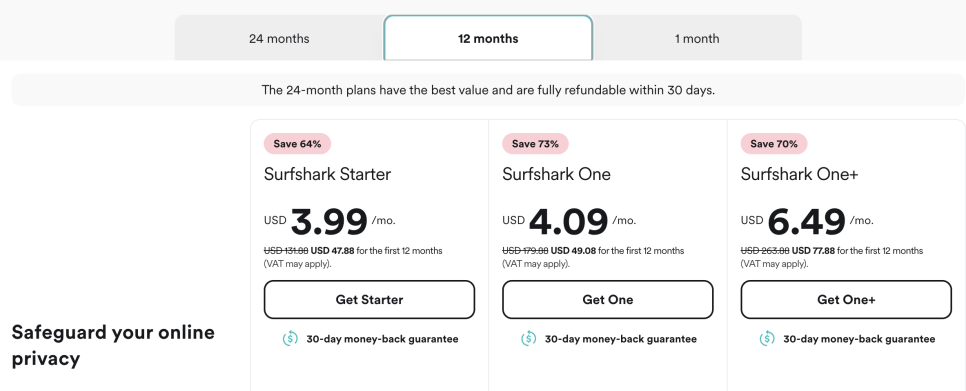966x391 pixels.
Task: Click the USD 4.09 monthly price
Action: (569, 222)
